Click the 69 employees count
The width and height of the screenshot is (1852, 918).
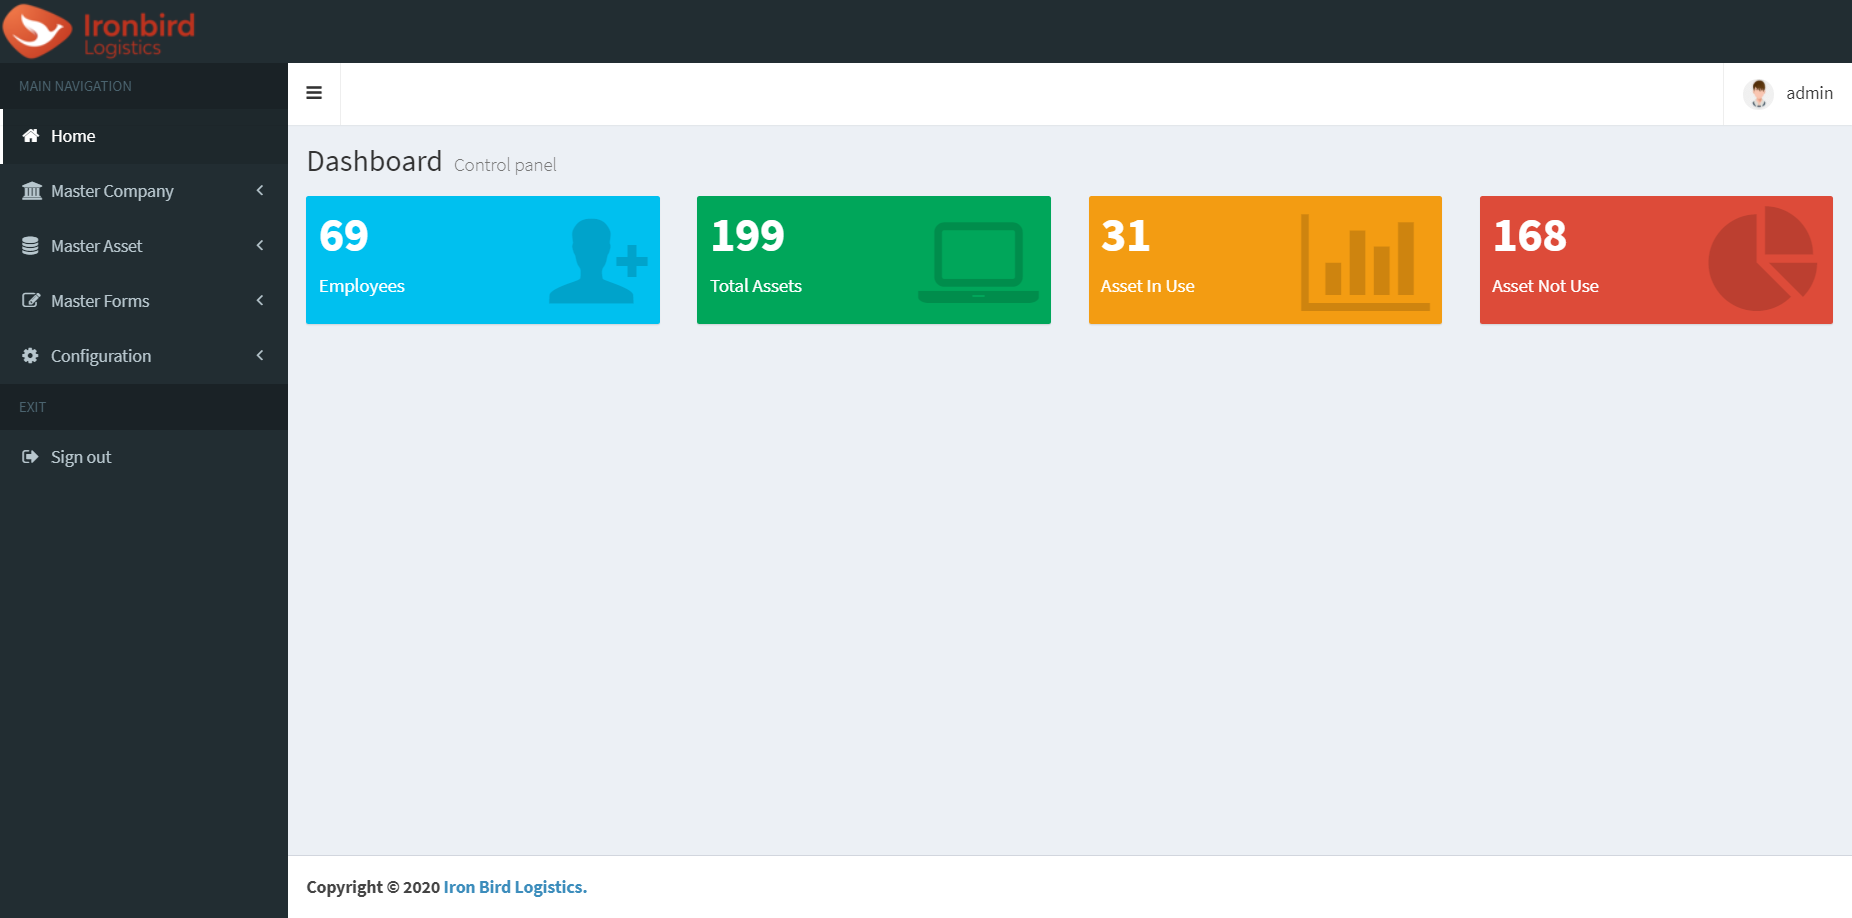(344, 236)
